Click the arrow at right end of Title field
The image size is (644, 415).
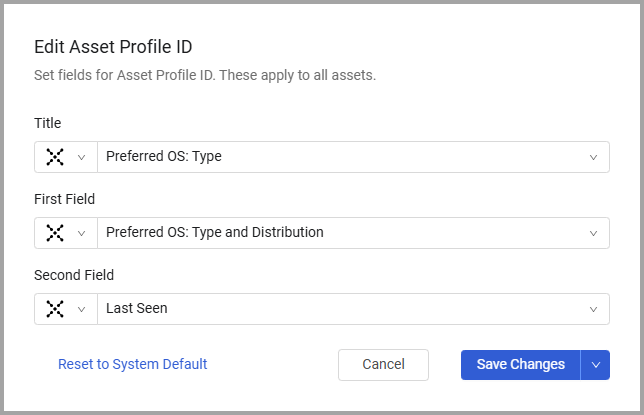(x=593, y=157)
